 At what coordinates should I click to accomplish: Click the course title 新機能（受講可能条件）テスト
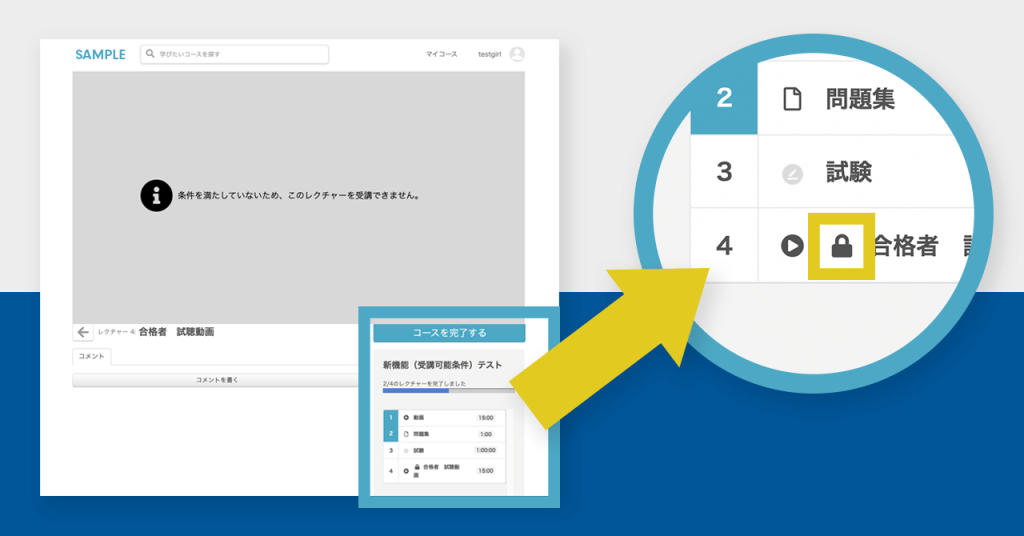click(x=442, y=365)
